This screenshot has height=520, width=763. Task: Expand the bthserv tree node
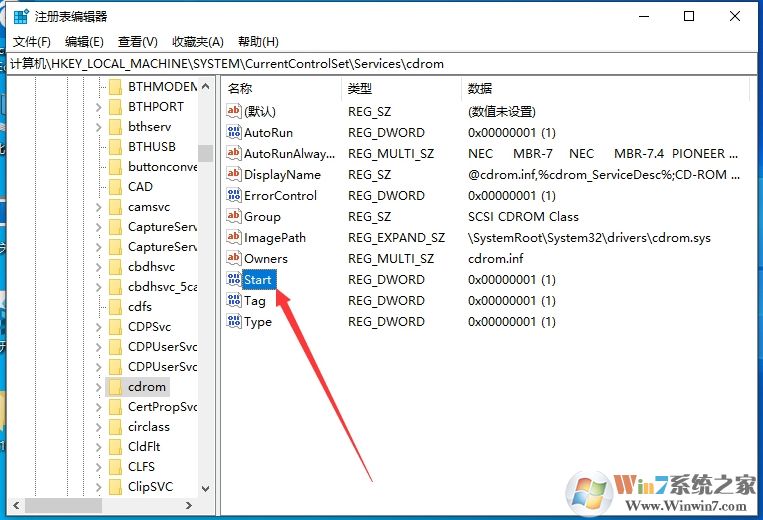pyautogui.click(x=99, y=126)
